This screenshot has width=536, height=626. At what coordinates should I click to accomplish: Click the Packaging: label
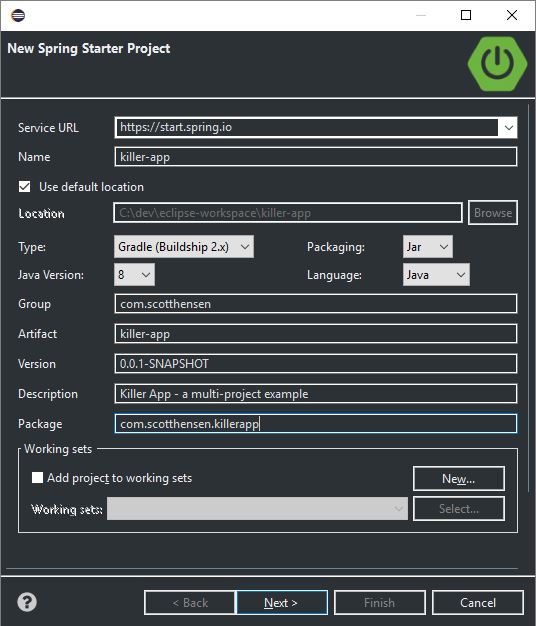tap(336, 247)
